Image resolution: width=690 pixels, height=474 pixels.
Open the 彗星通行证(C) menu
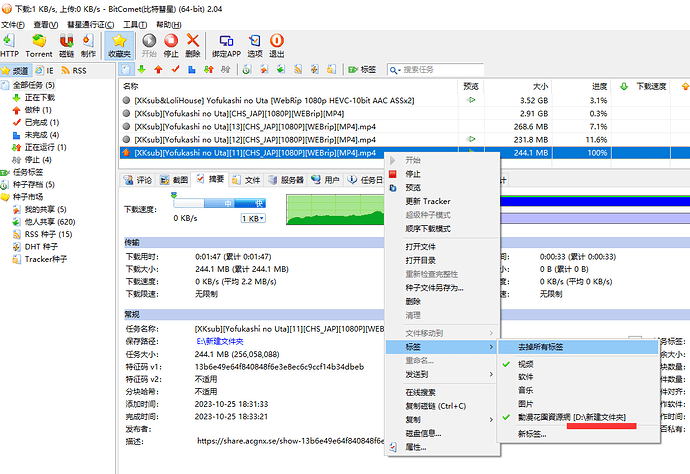pyautogui.click(x=90, y=25)
